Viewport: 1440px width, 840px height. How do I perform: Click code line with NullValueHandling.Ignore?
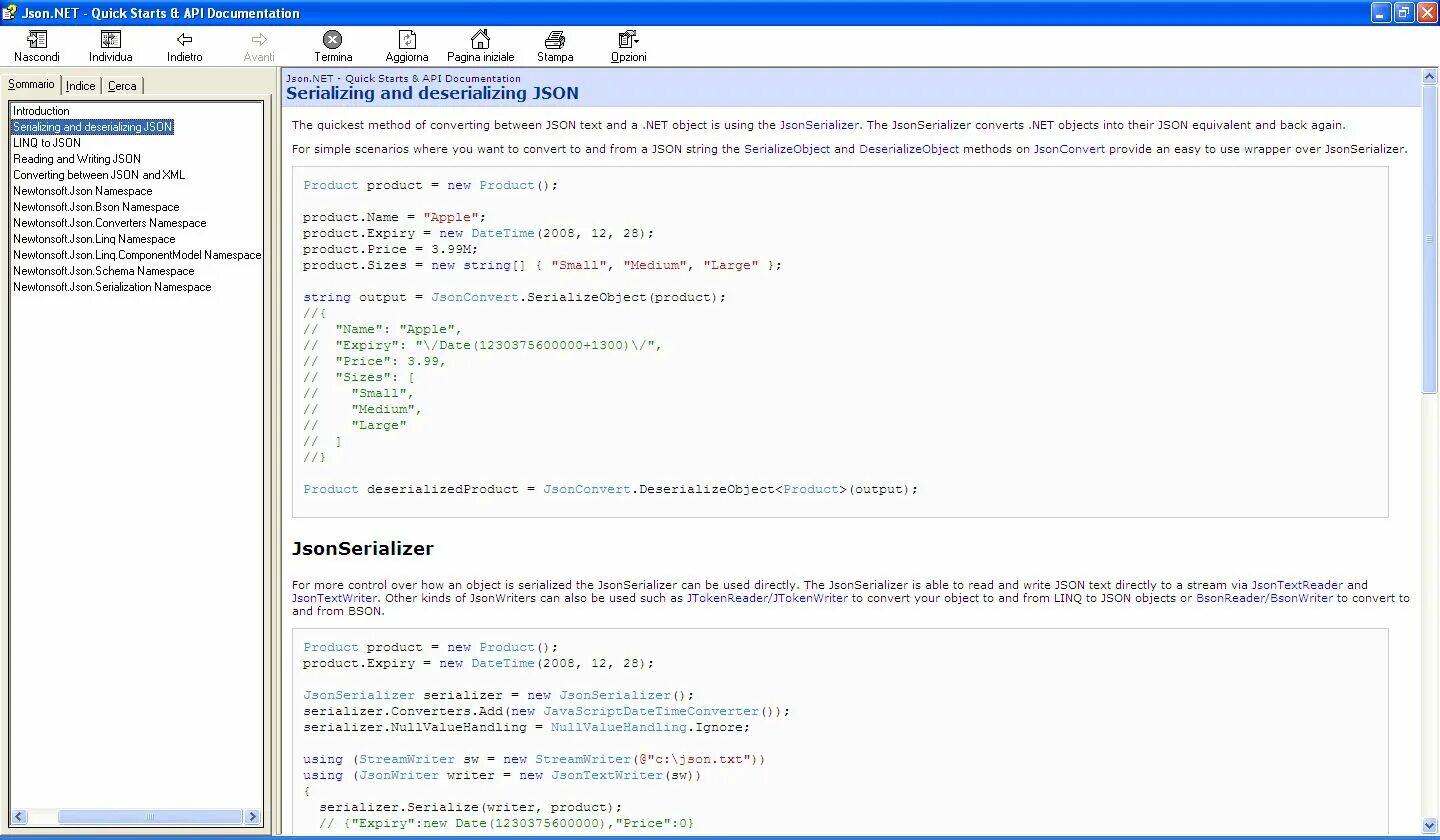click(x=527, y=727)
